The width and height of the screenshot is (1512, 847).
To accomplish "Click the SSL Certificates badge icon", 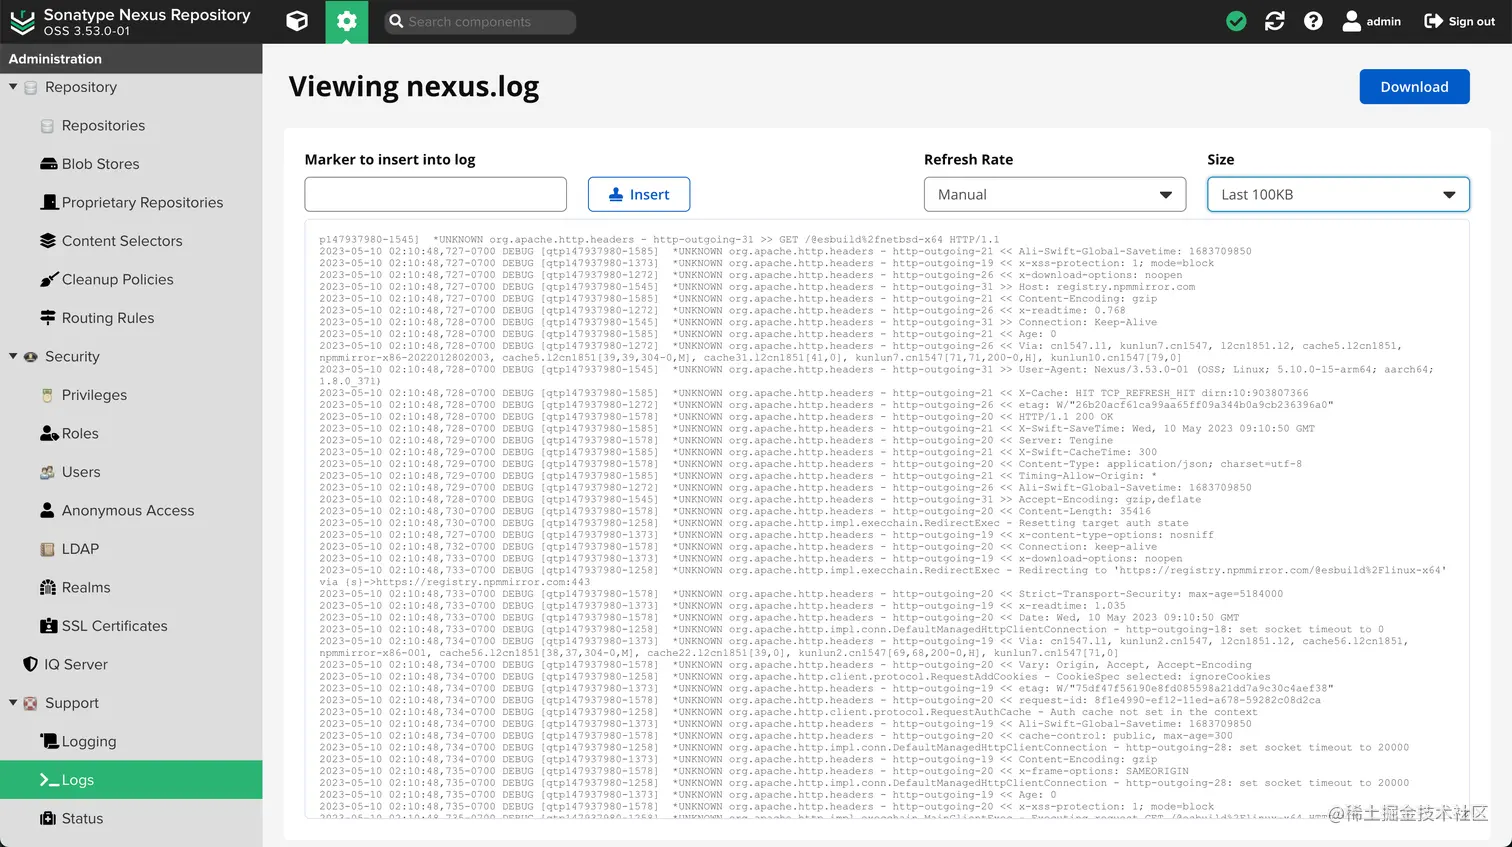I will click(48, 626).
